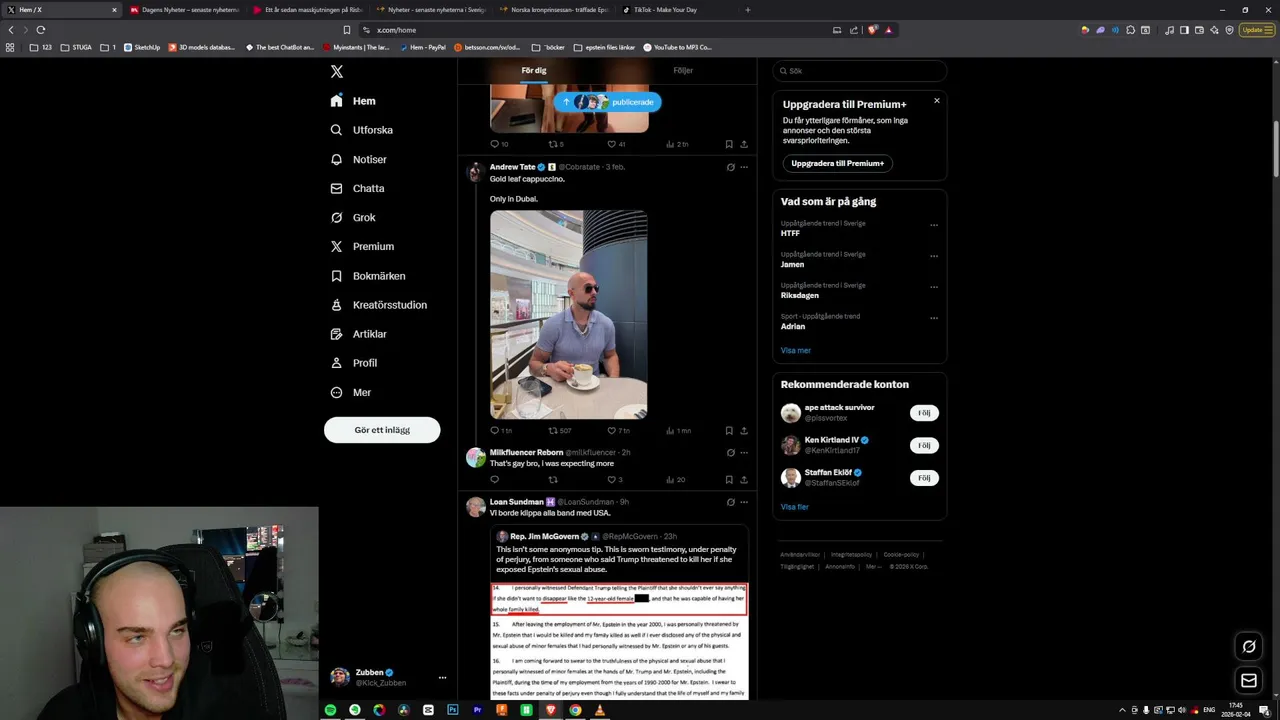
Task: Open Andrew Tate's profile avatar
Action: click(476, 171)
